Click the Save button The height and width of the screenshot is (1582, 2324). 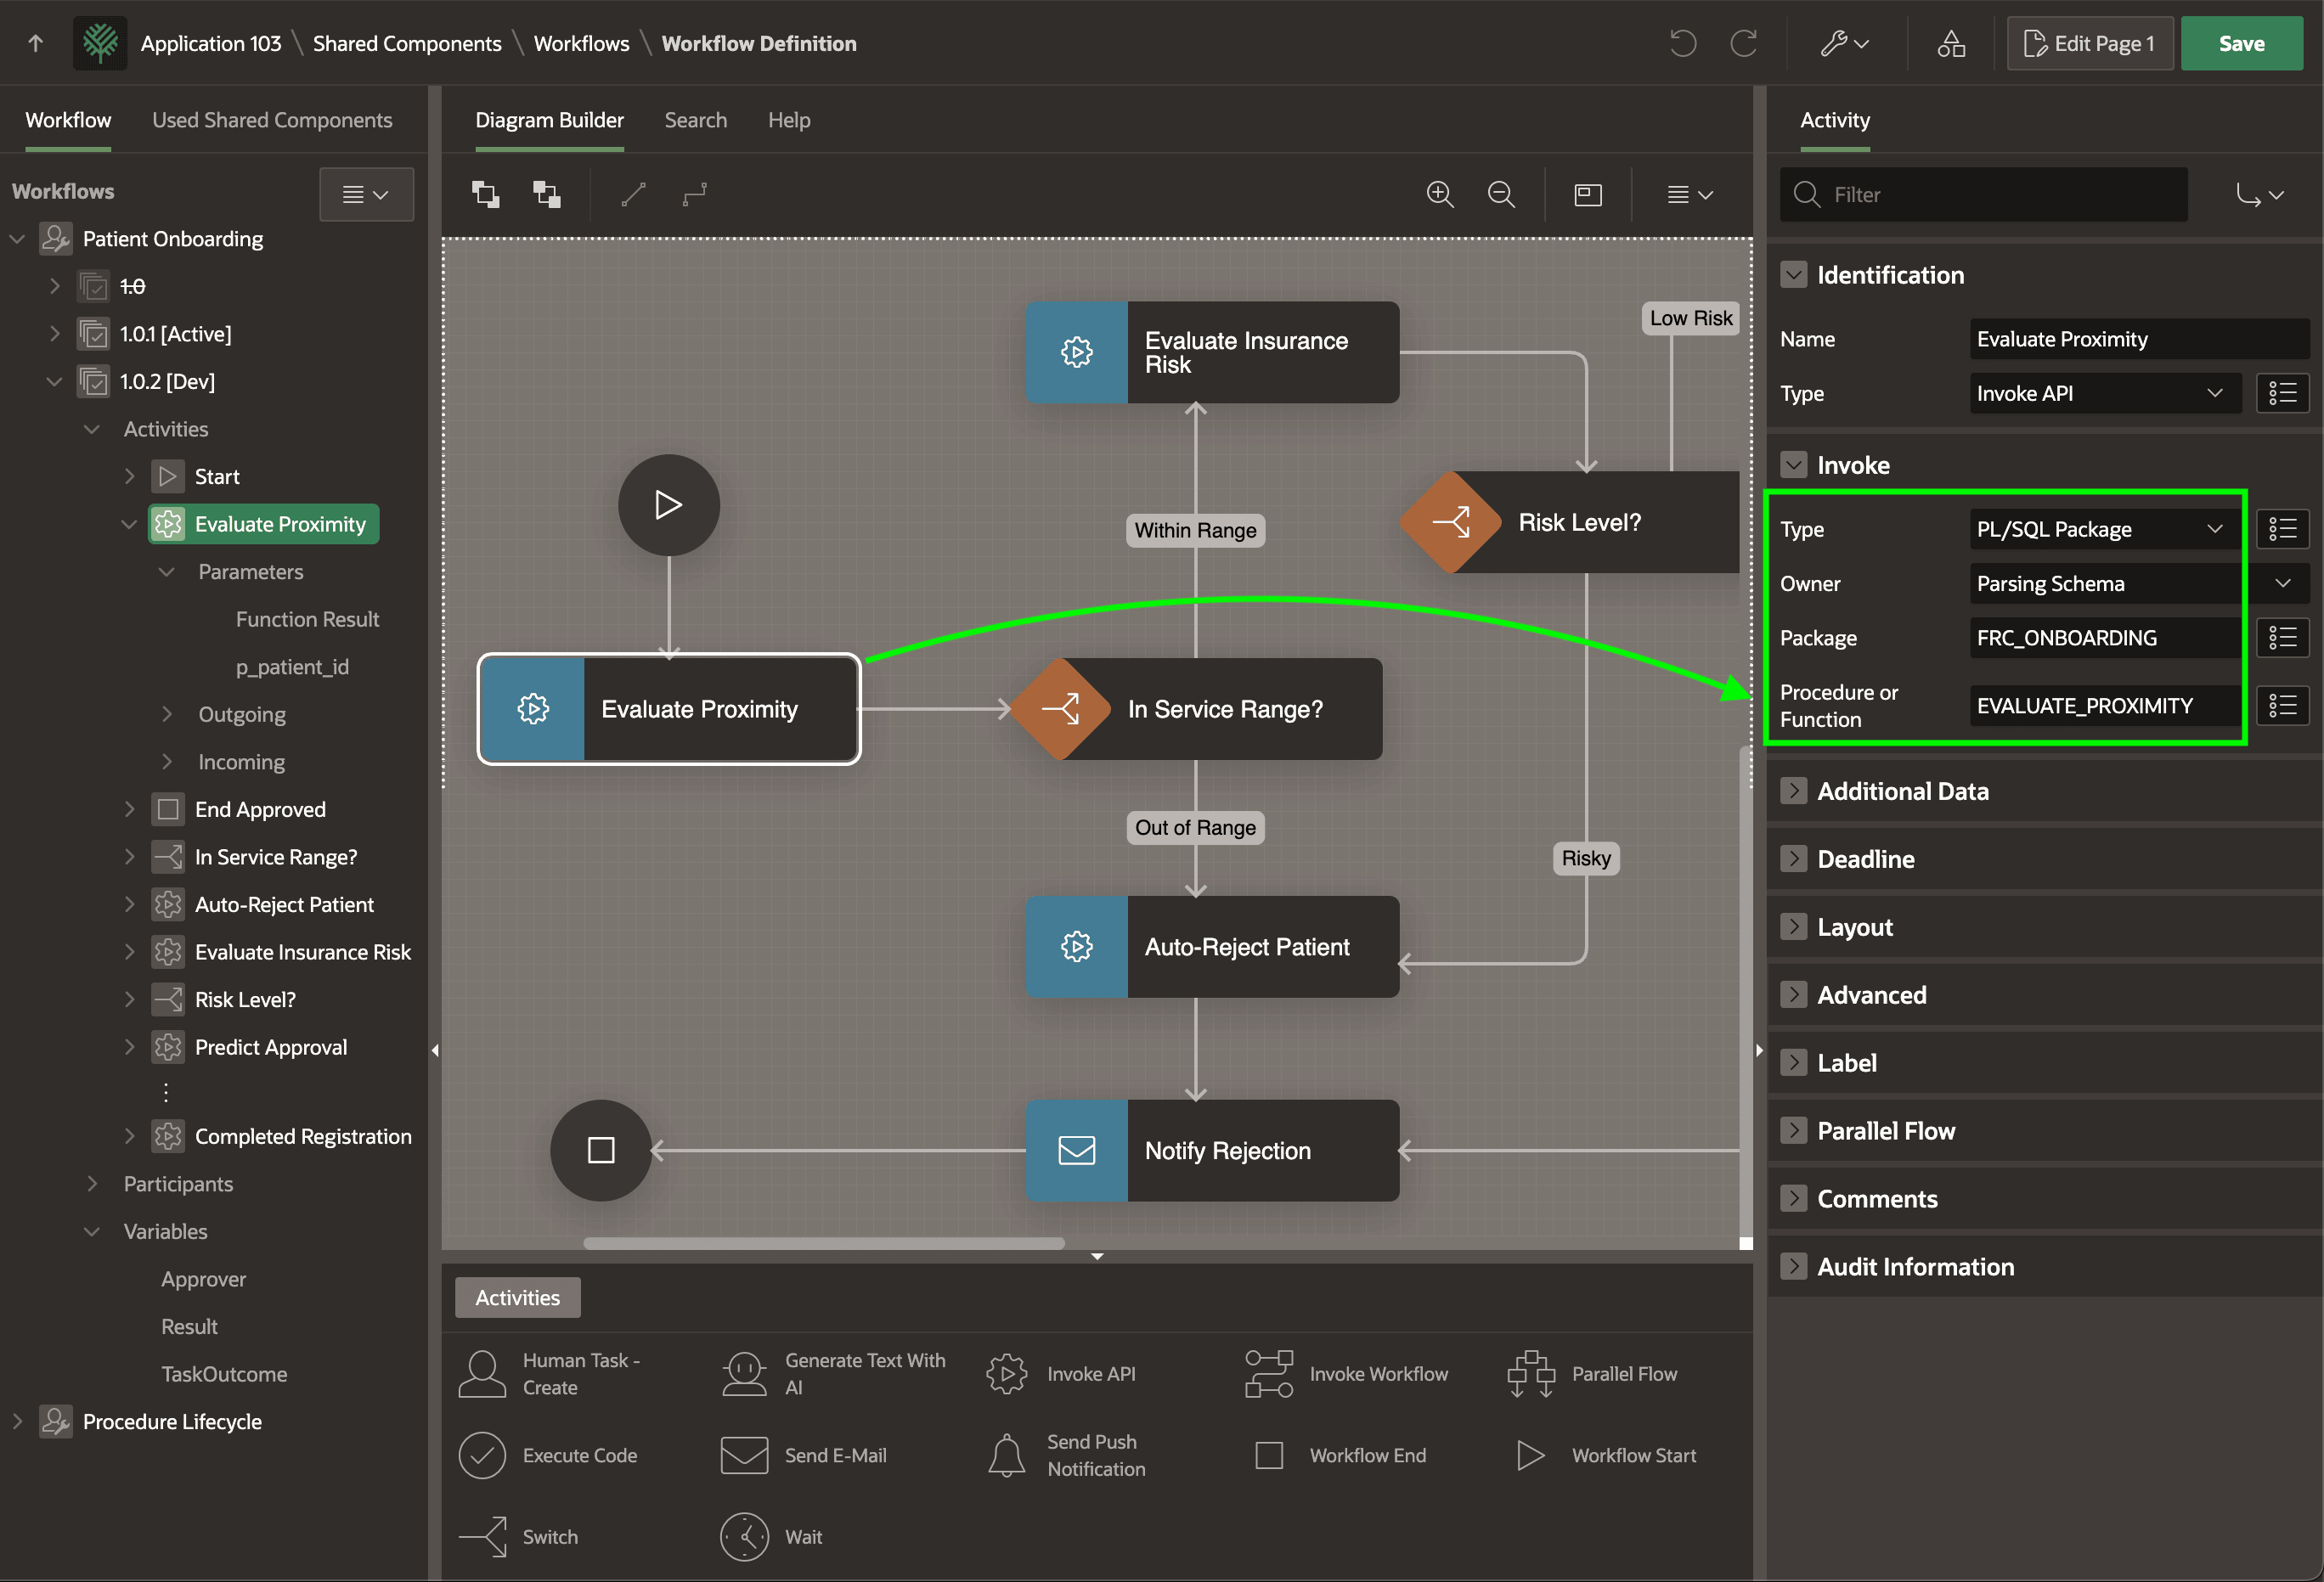(2241, 43)
